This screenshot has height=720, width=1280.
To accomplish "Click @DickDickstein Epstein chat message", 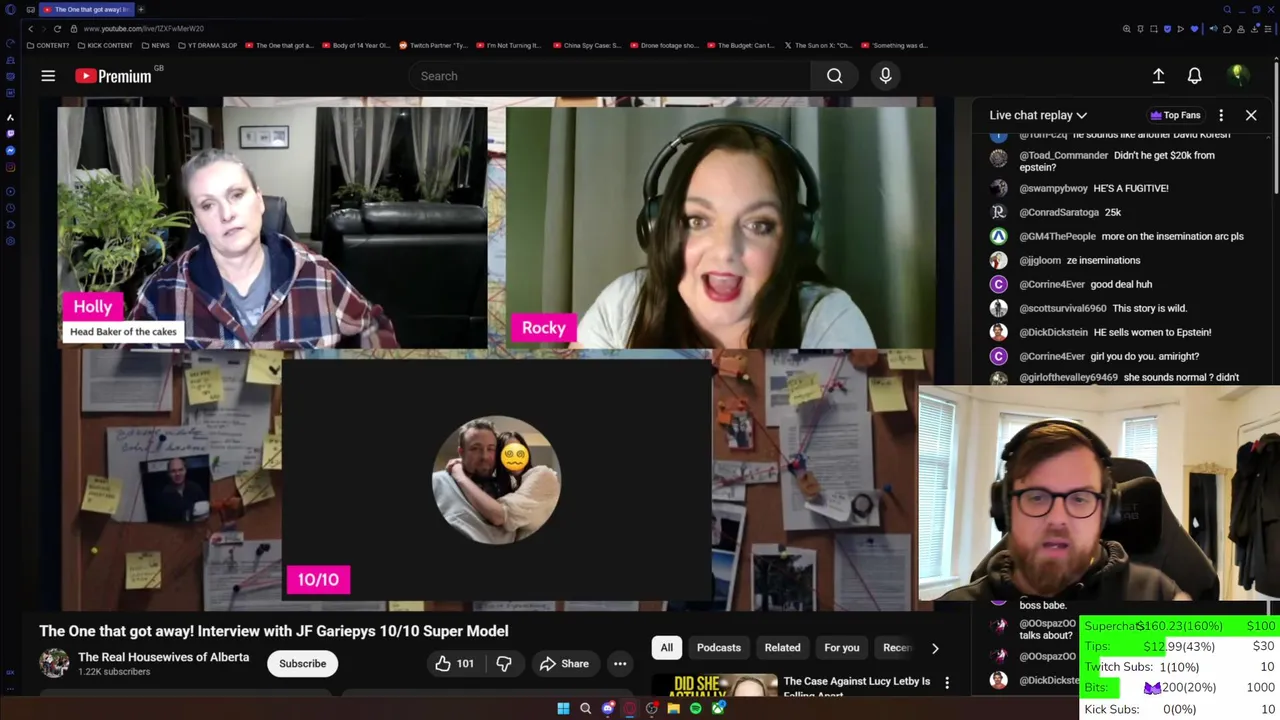I will [x=1100, y=332].
